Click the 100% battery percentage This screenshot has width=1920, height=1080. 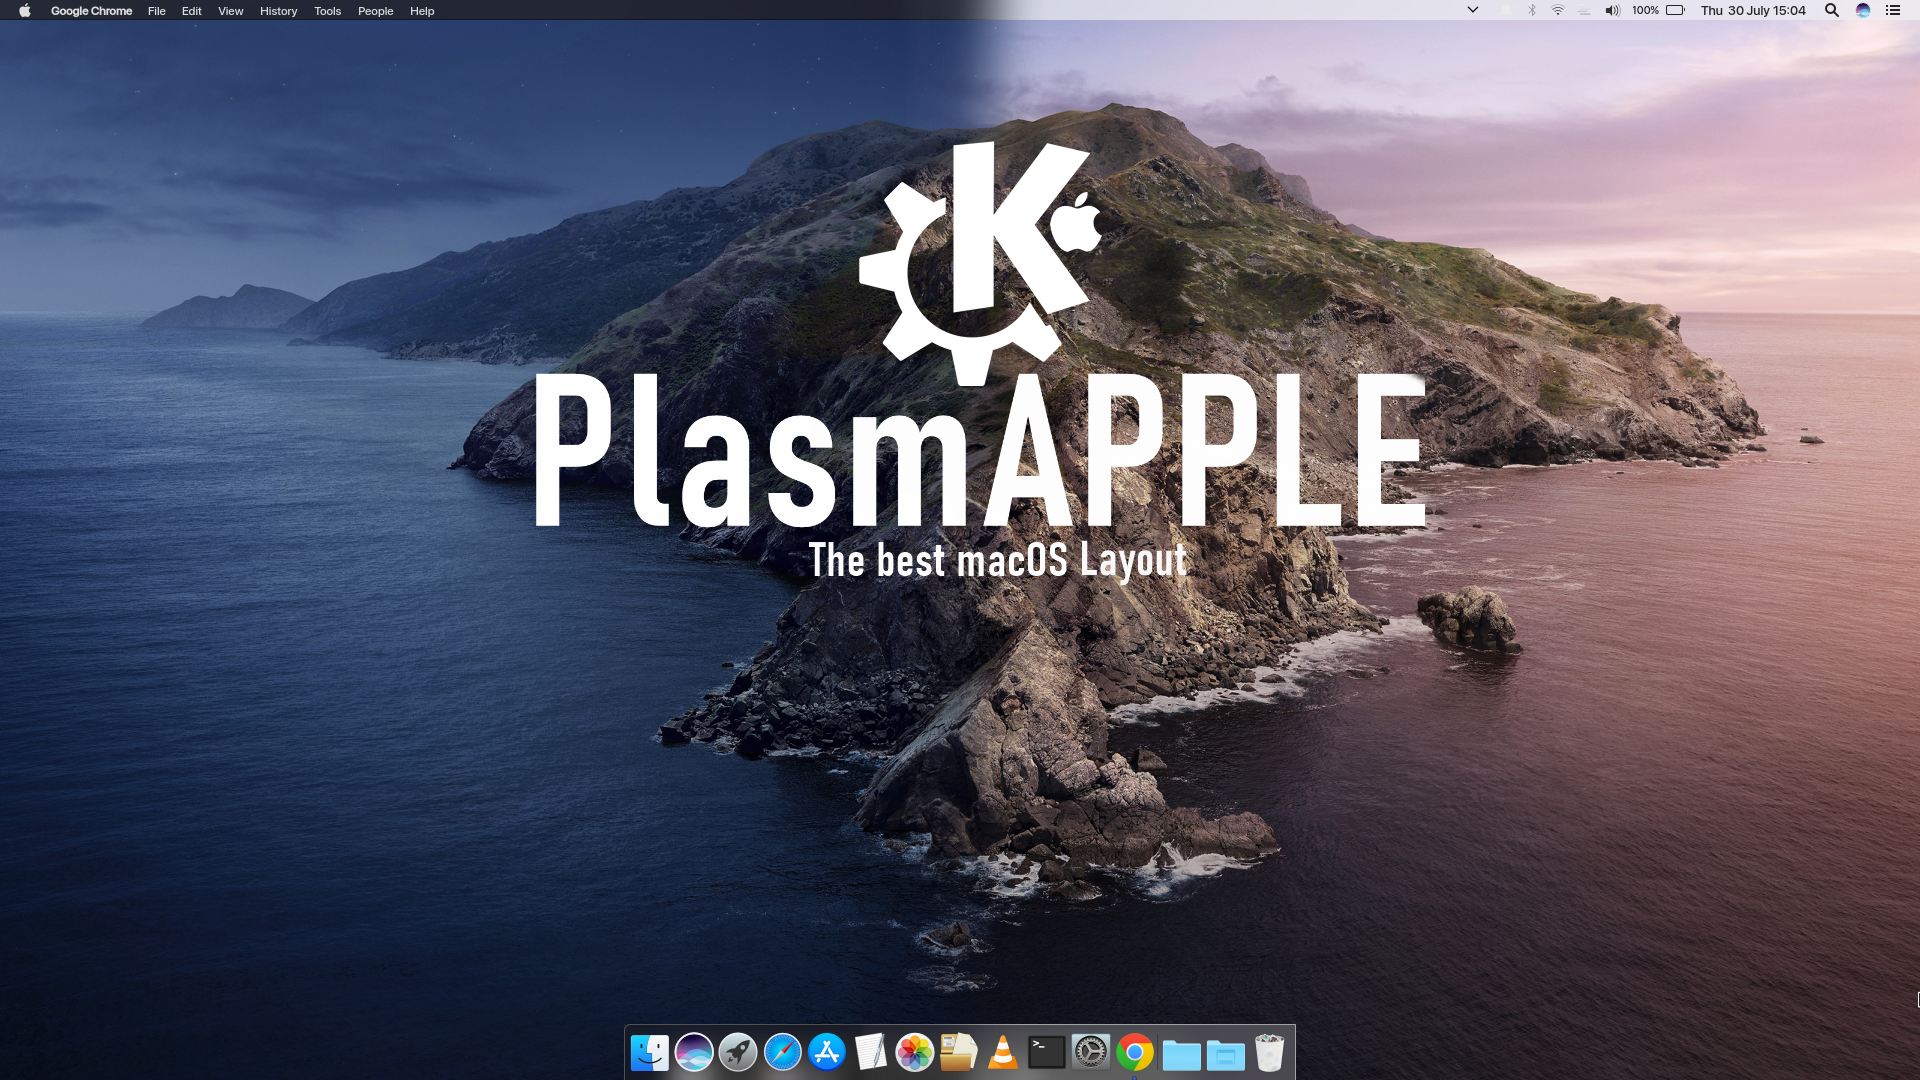[x=1645, y=10]
